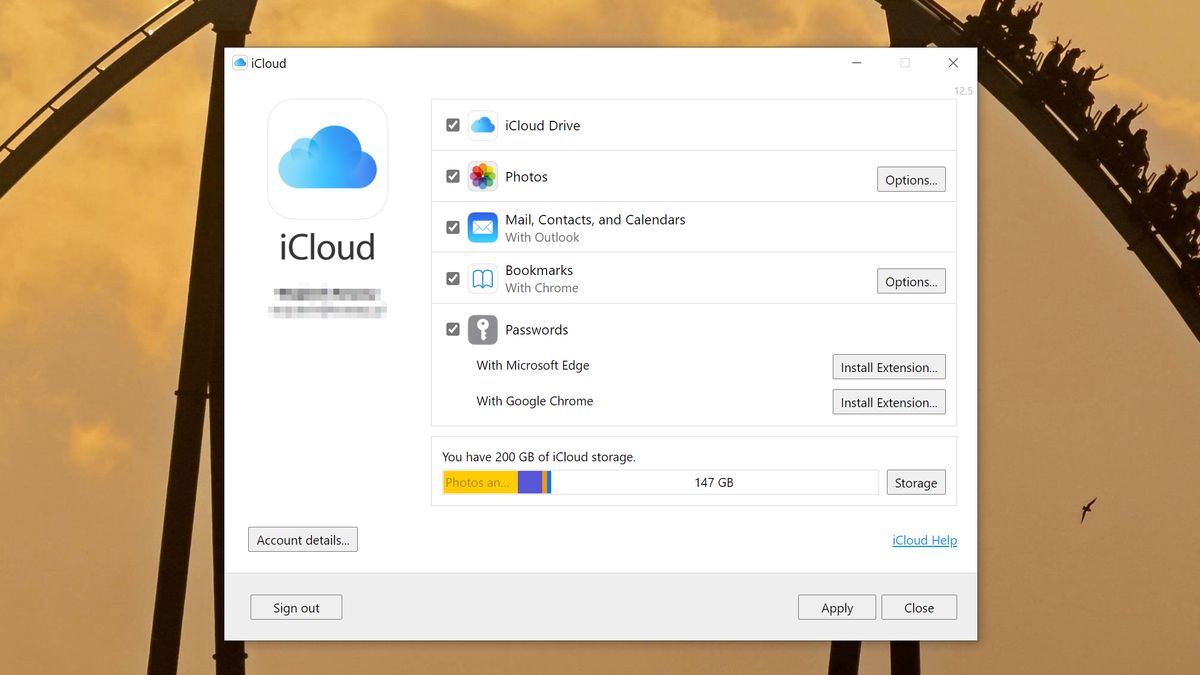Open iCloud Help
Image resolution: width=1200 pixels, height=675 pixels.
click(x=924, y=540)
